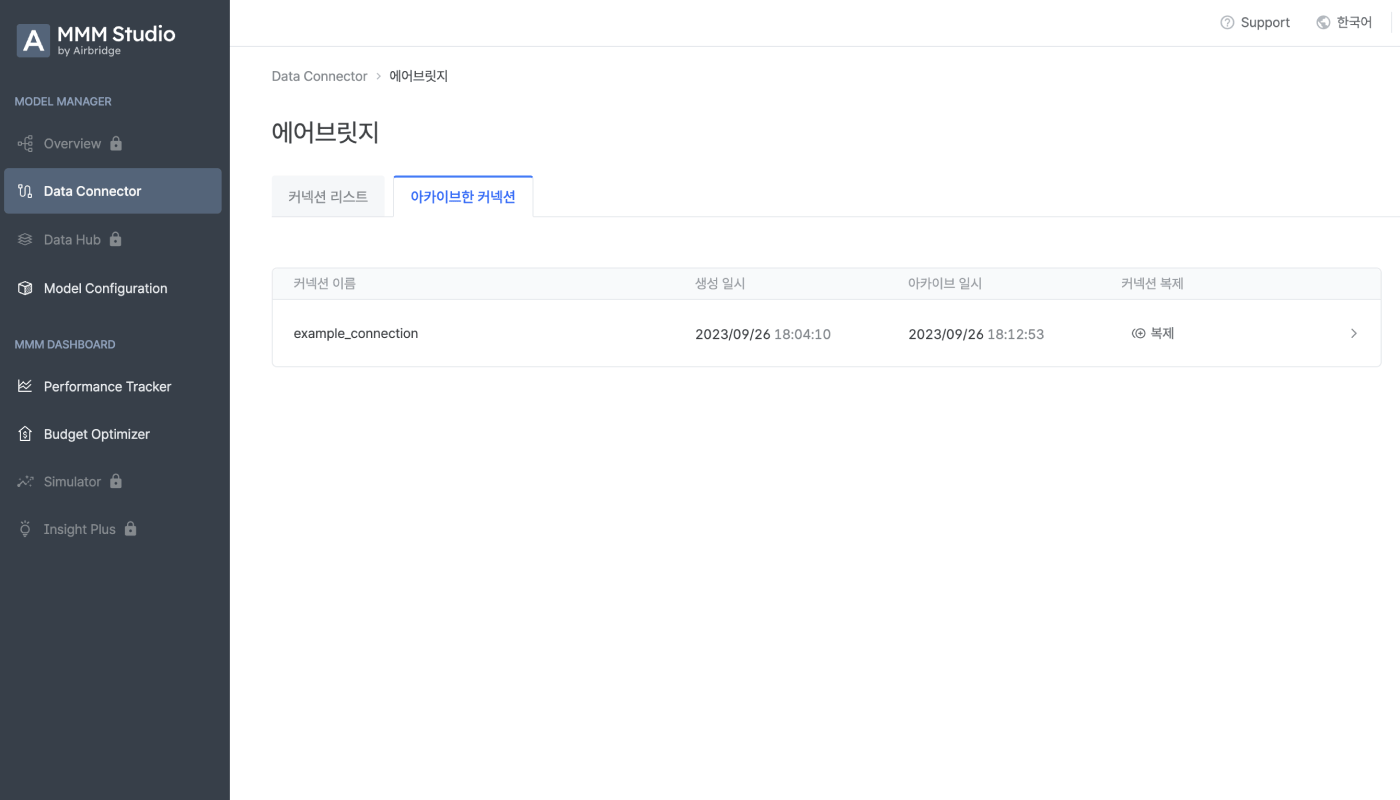Viewport: 1400px width, 800px height.
Task: Click the Overview flow icon in sidebar
Action: pos(25,144)
